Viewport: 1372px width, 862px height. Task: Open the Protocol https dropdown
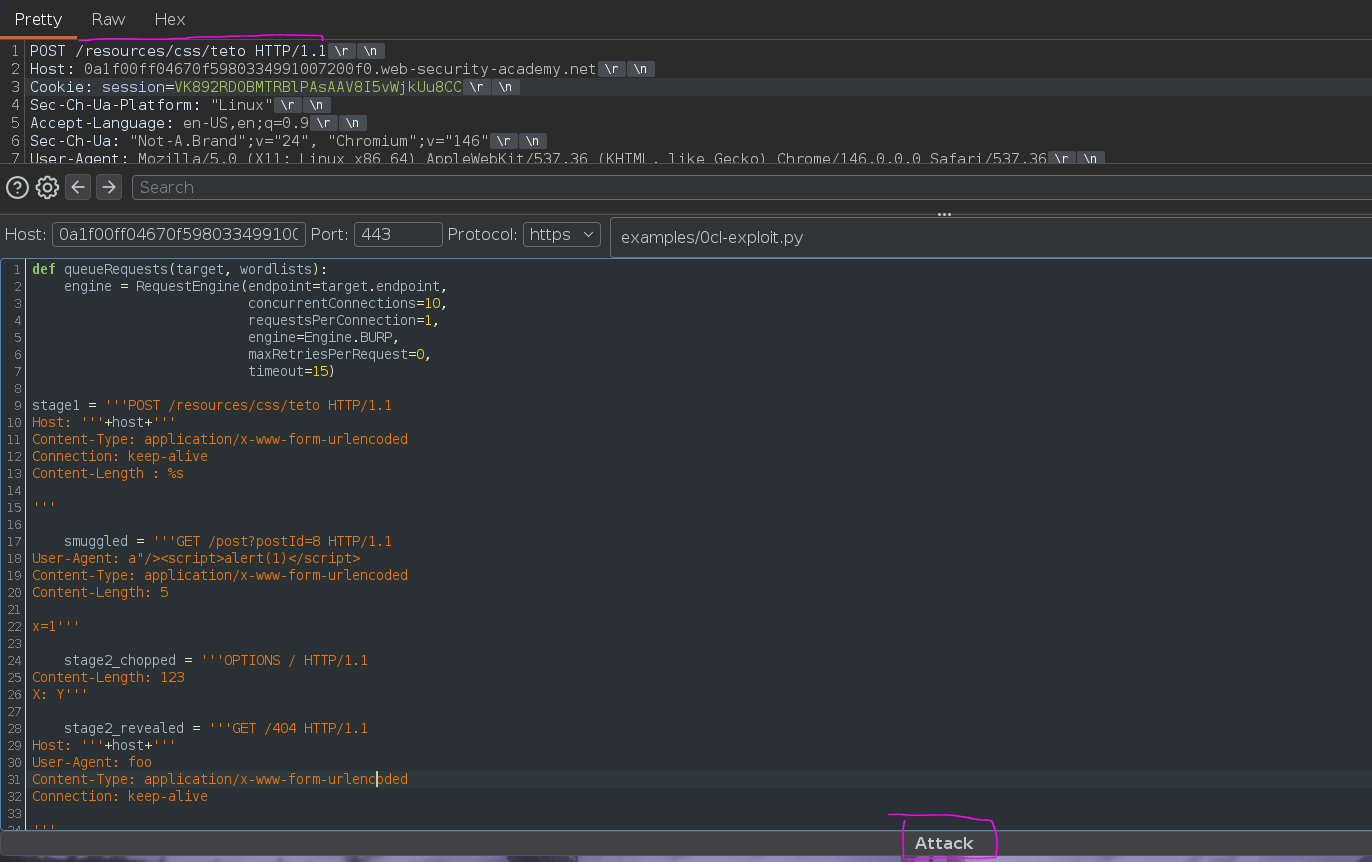562,235
